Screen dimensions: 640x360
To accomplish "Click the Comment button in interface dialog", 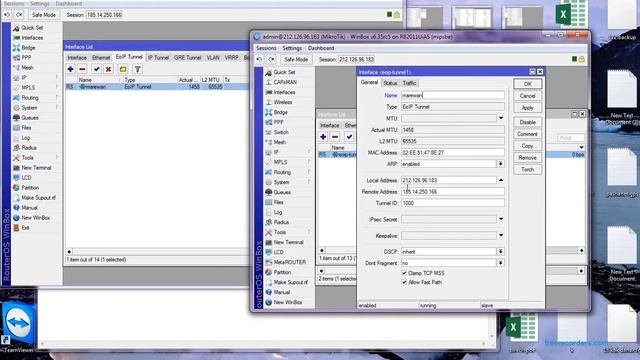I will coord(527,134).
